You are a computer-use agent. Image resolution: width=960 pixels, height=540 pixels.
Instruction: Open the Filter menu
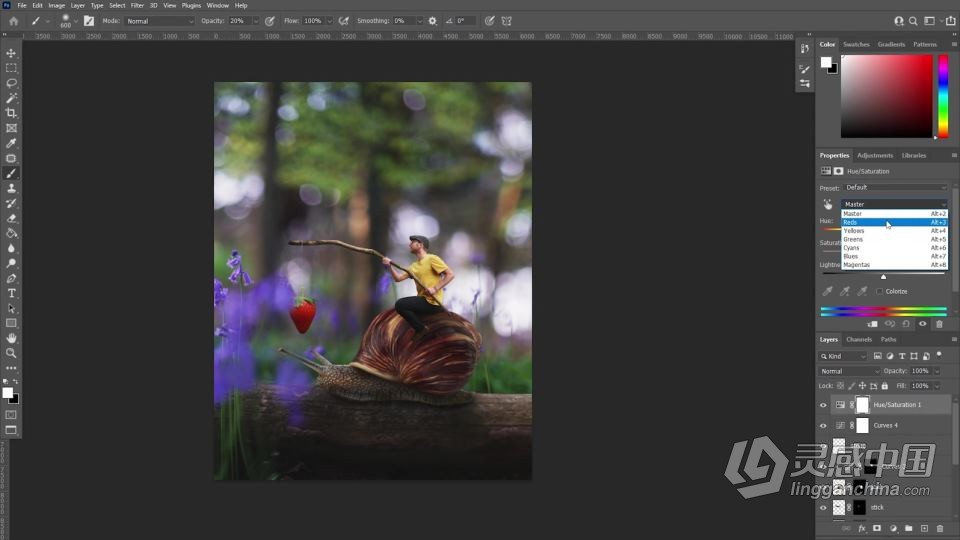pos(137,6)
